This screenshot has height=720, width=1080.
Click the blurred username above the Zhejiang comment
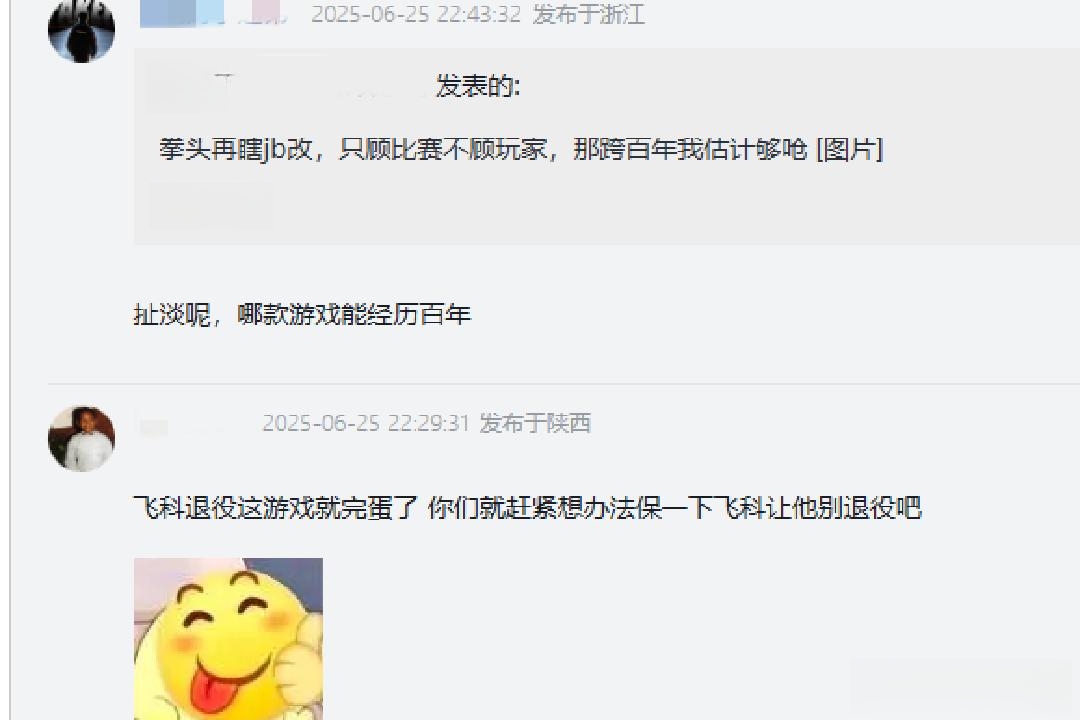[212, 14]
